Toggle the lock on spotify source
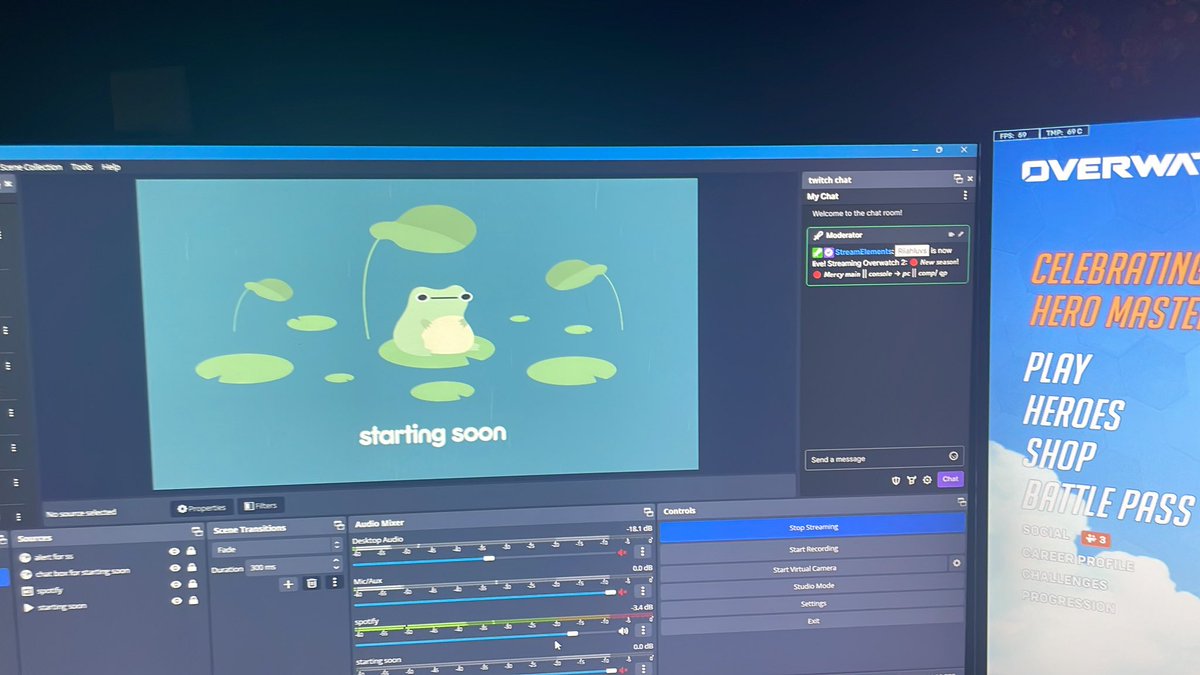 pos(192,584)
